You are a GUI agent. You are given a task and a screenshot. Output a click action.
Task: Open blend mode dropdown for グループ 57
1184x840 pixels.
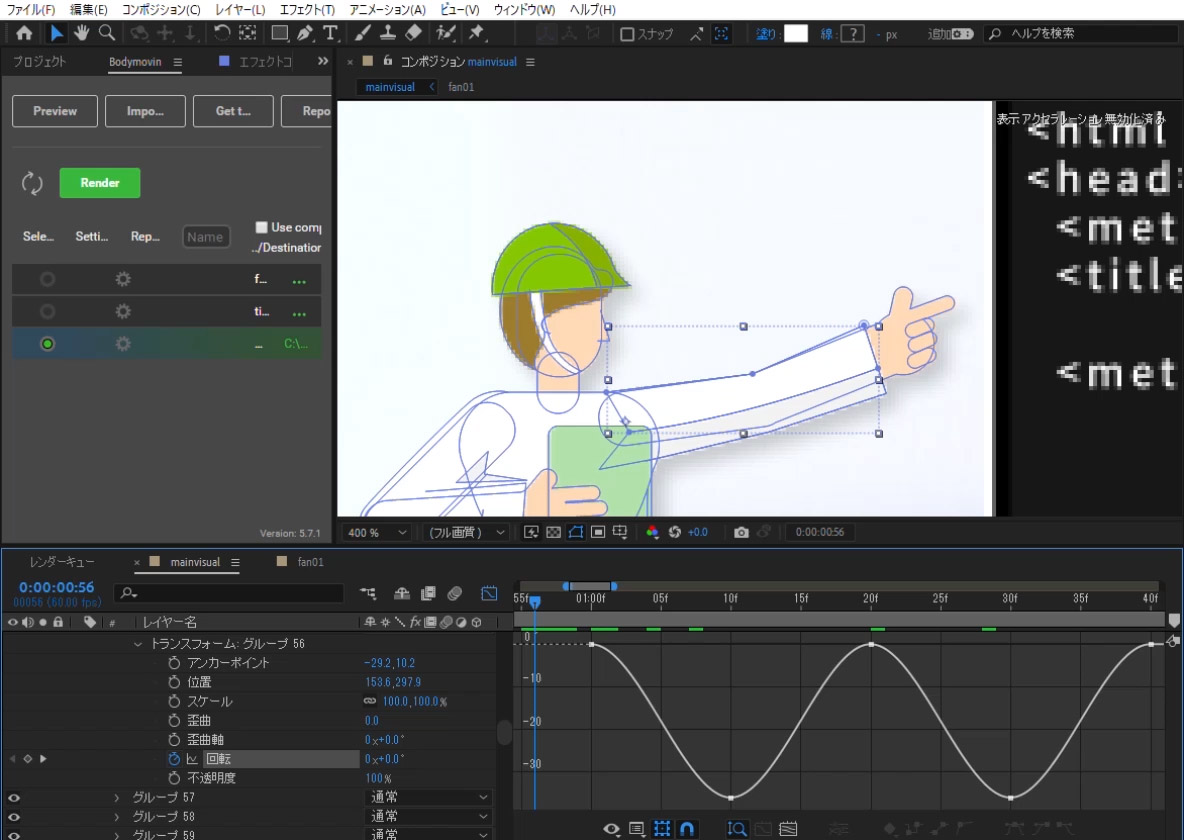point(429,798)
